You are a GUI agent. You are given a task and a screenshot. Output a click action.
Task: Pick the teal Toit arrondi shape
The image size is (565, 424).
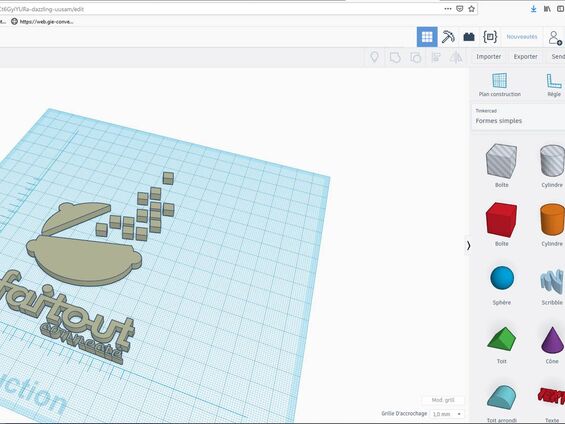pos(502,397)
